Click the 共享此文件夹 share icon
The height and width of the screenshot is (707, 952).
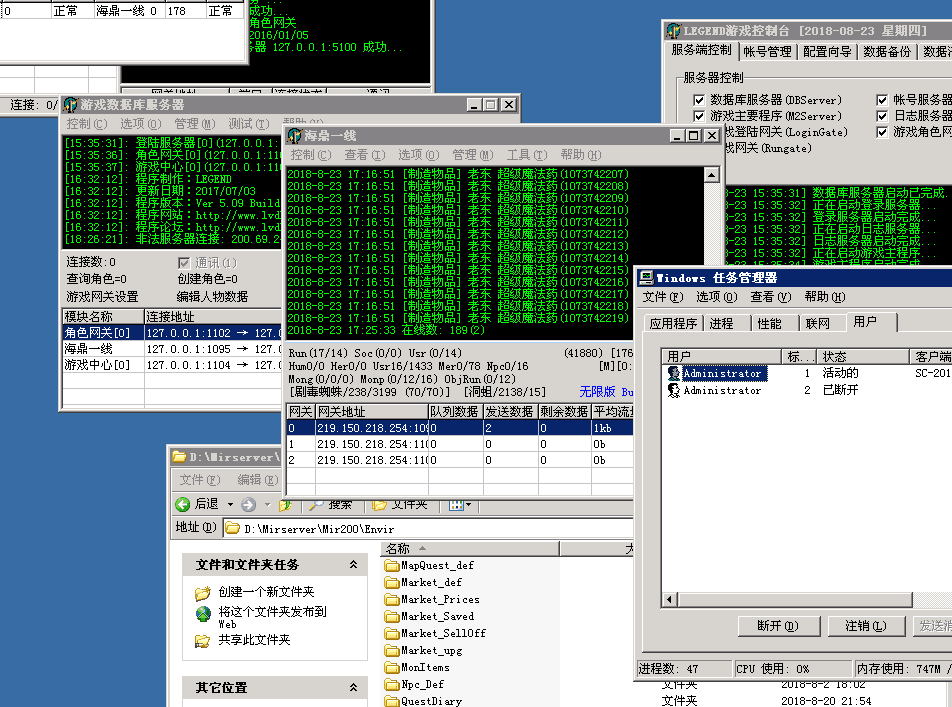tap(203, 639)
